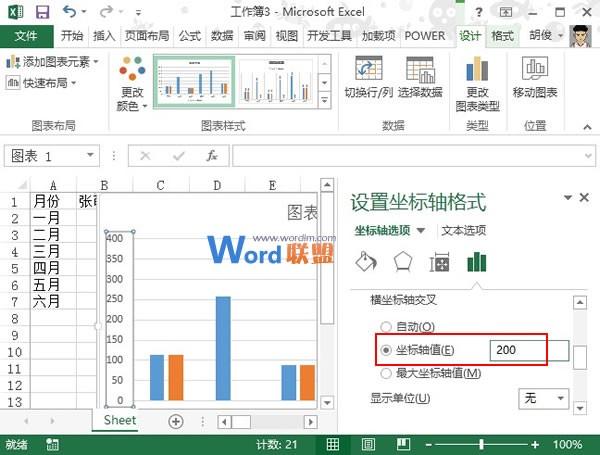600x455 pixels.
Task: Expand chart styles gallery more arrow
Action: (324, 101)
